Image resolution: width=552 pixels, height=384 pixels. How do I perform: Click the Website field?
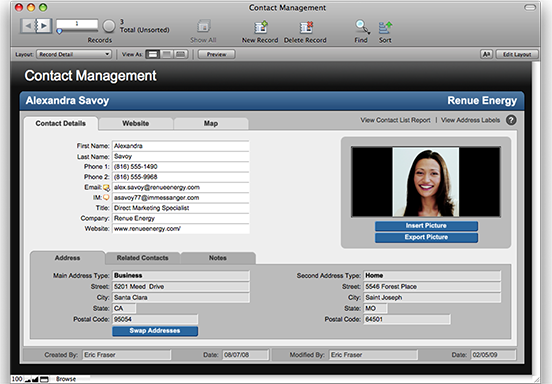click(181, 228)
